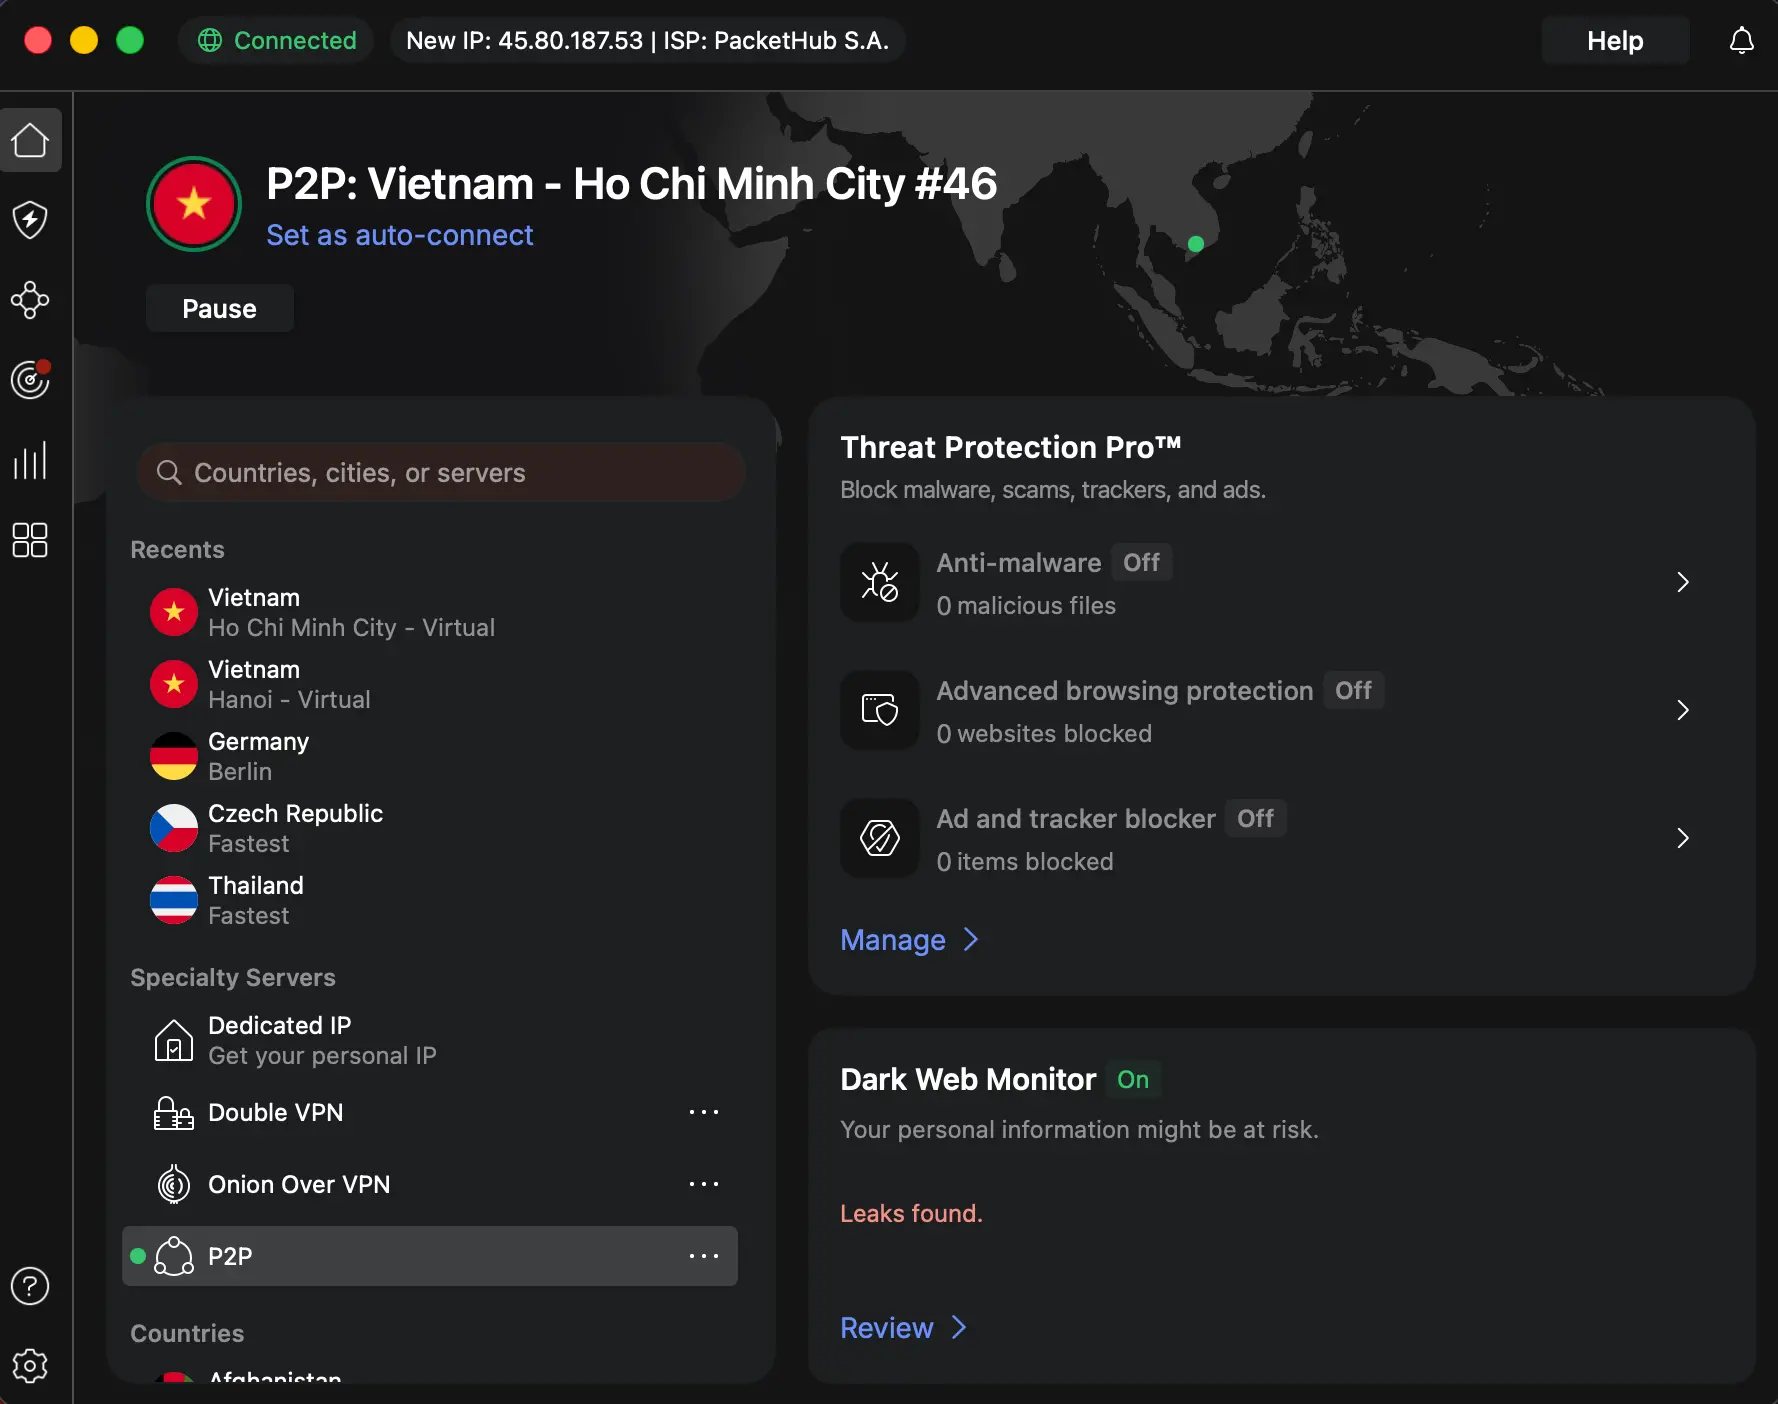Screen dimensions: 1778x1404
Task: Open the Double VPN options menu
Action: pos(705,1112)
